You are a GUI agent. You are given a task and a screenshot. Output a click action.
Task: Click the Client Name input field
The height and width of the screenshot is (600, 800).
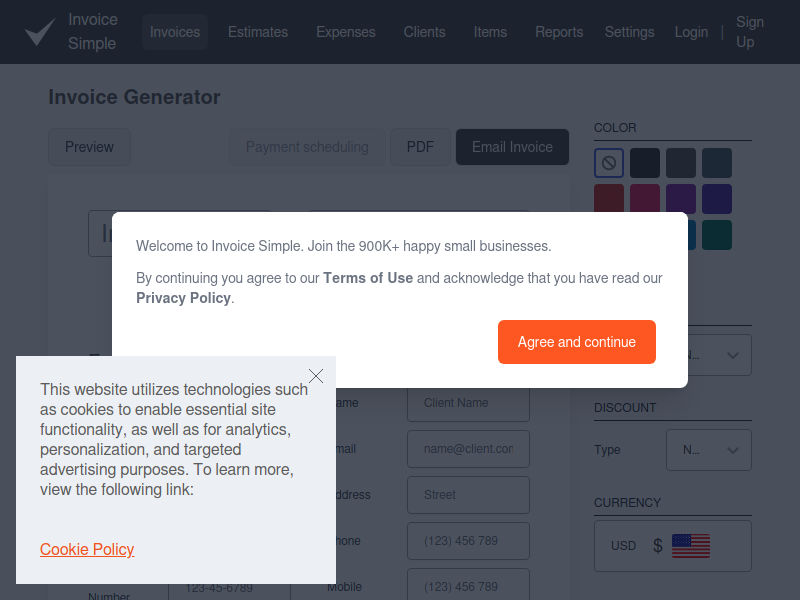pos(468,403)
